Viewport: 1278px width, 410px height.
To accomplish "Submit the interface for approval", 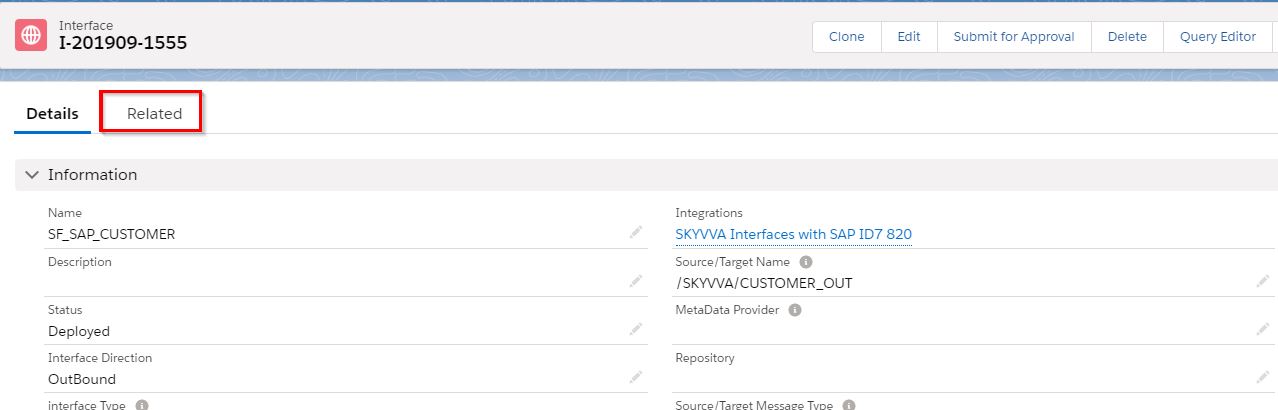I will pos(1013,37).
